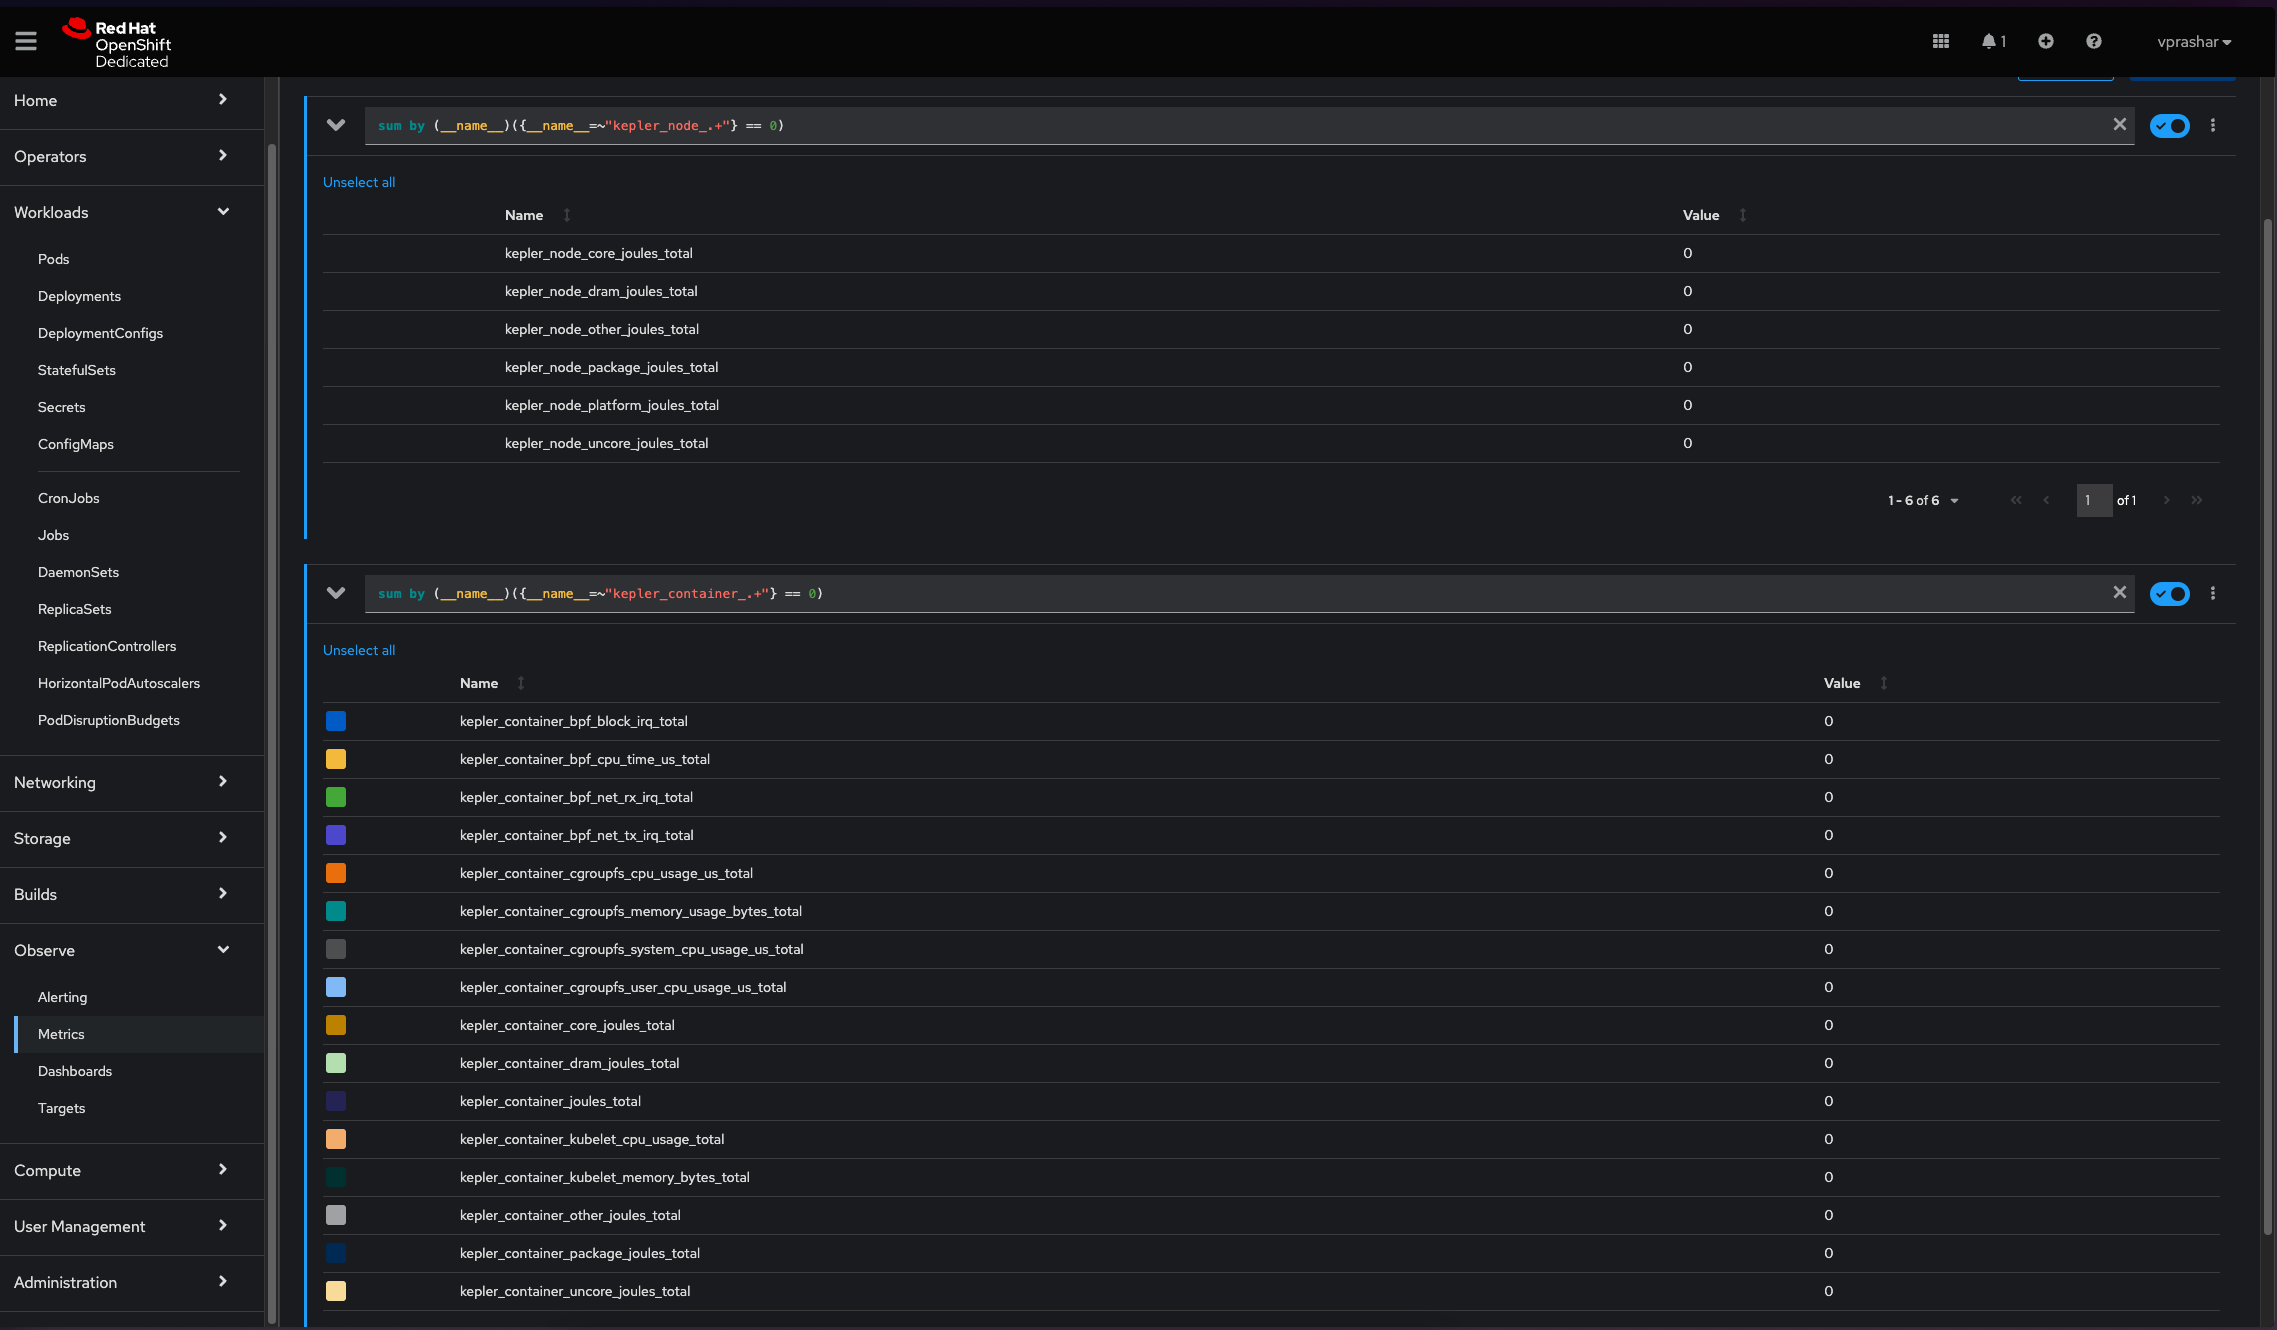This screenshot has width=2277, height=1330.
Task: Disable the kepler_container query toggle
Action: pyautogui.click(x=2169, y=593)
